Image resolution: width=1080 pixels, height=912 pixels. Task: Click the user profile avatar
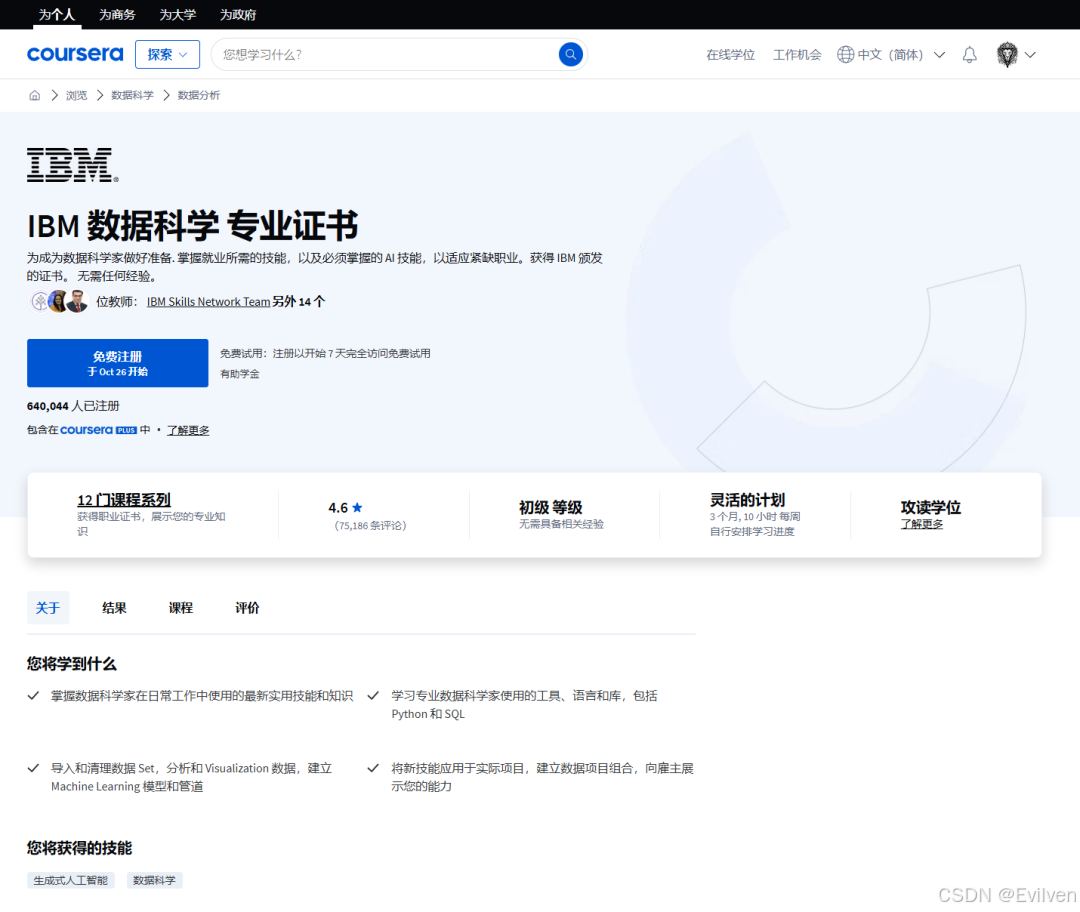[1007, 54]
